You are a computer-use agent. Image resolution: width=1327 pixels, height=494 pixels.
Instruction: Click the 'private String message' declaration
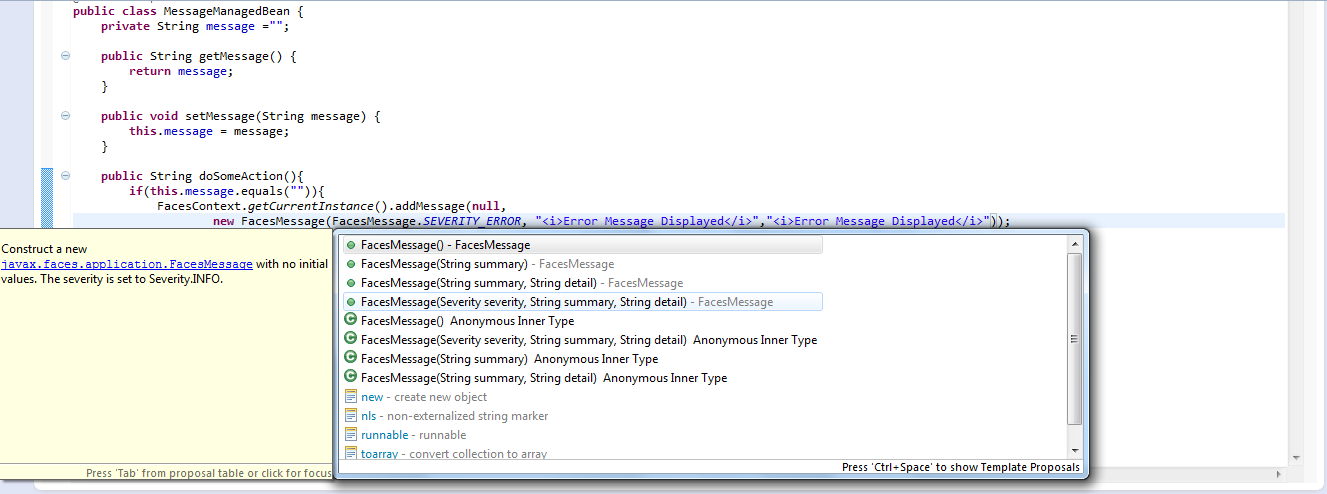click(x=195, y=26)
